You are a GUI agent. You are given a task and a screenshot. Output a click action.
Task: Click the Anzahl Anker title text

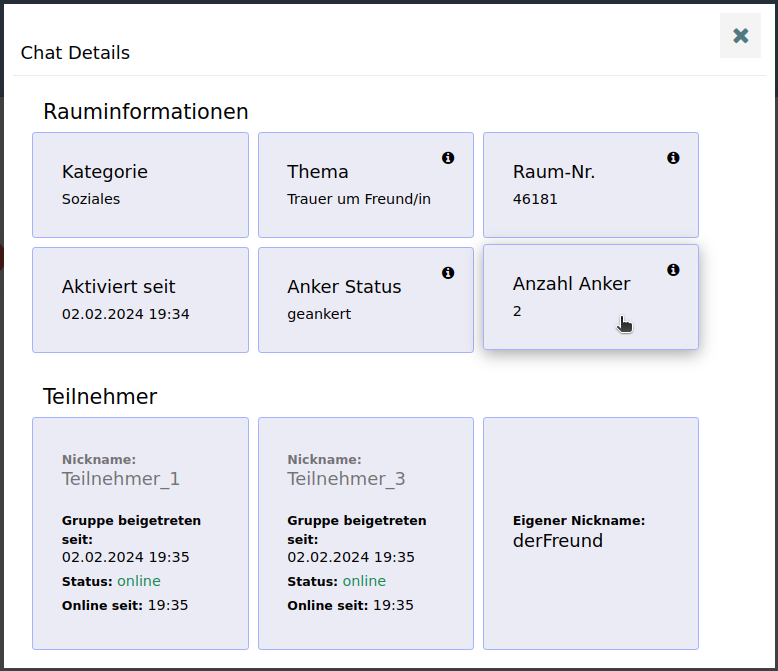coord(571,284)
